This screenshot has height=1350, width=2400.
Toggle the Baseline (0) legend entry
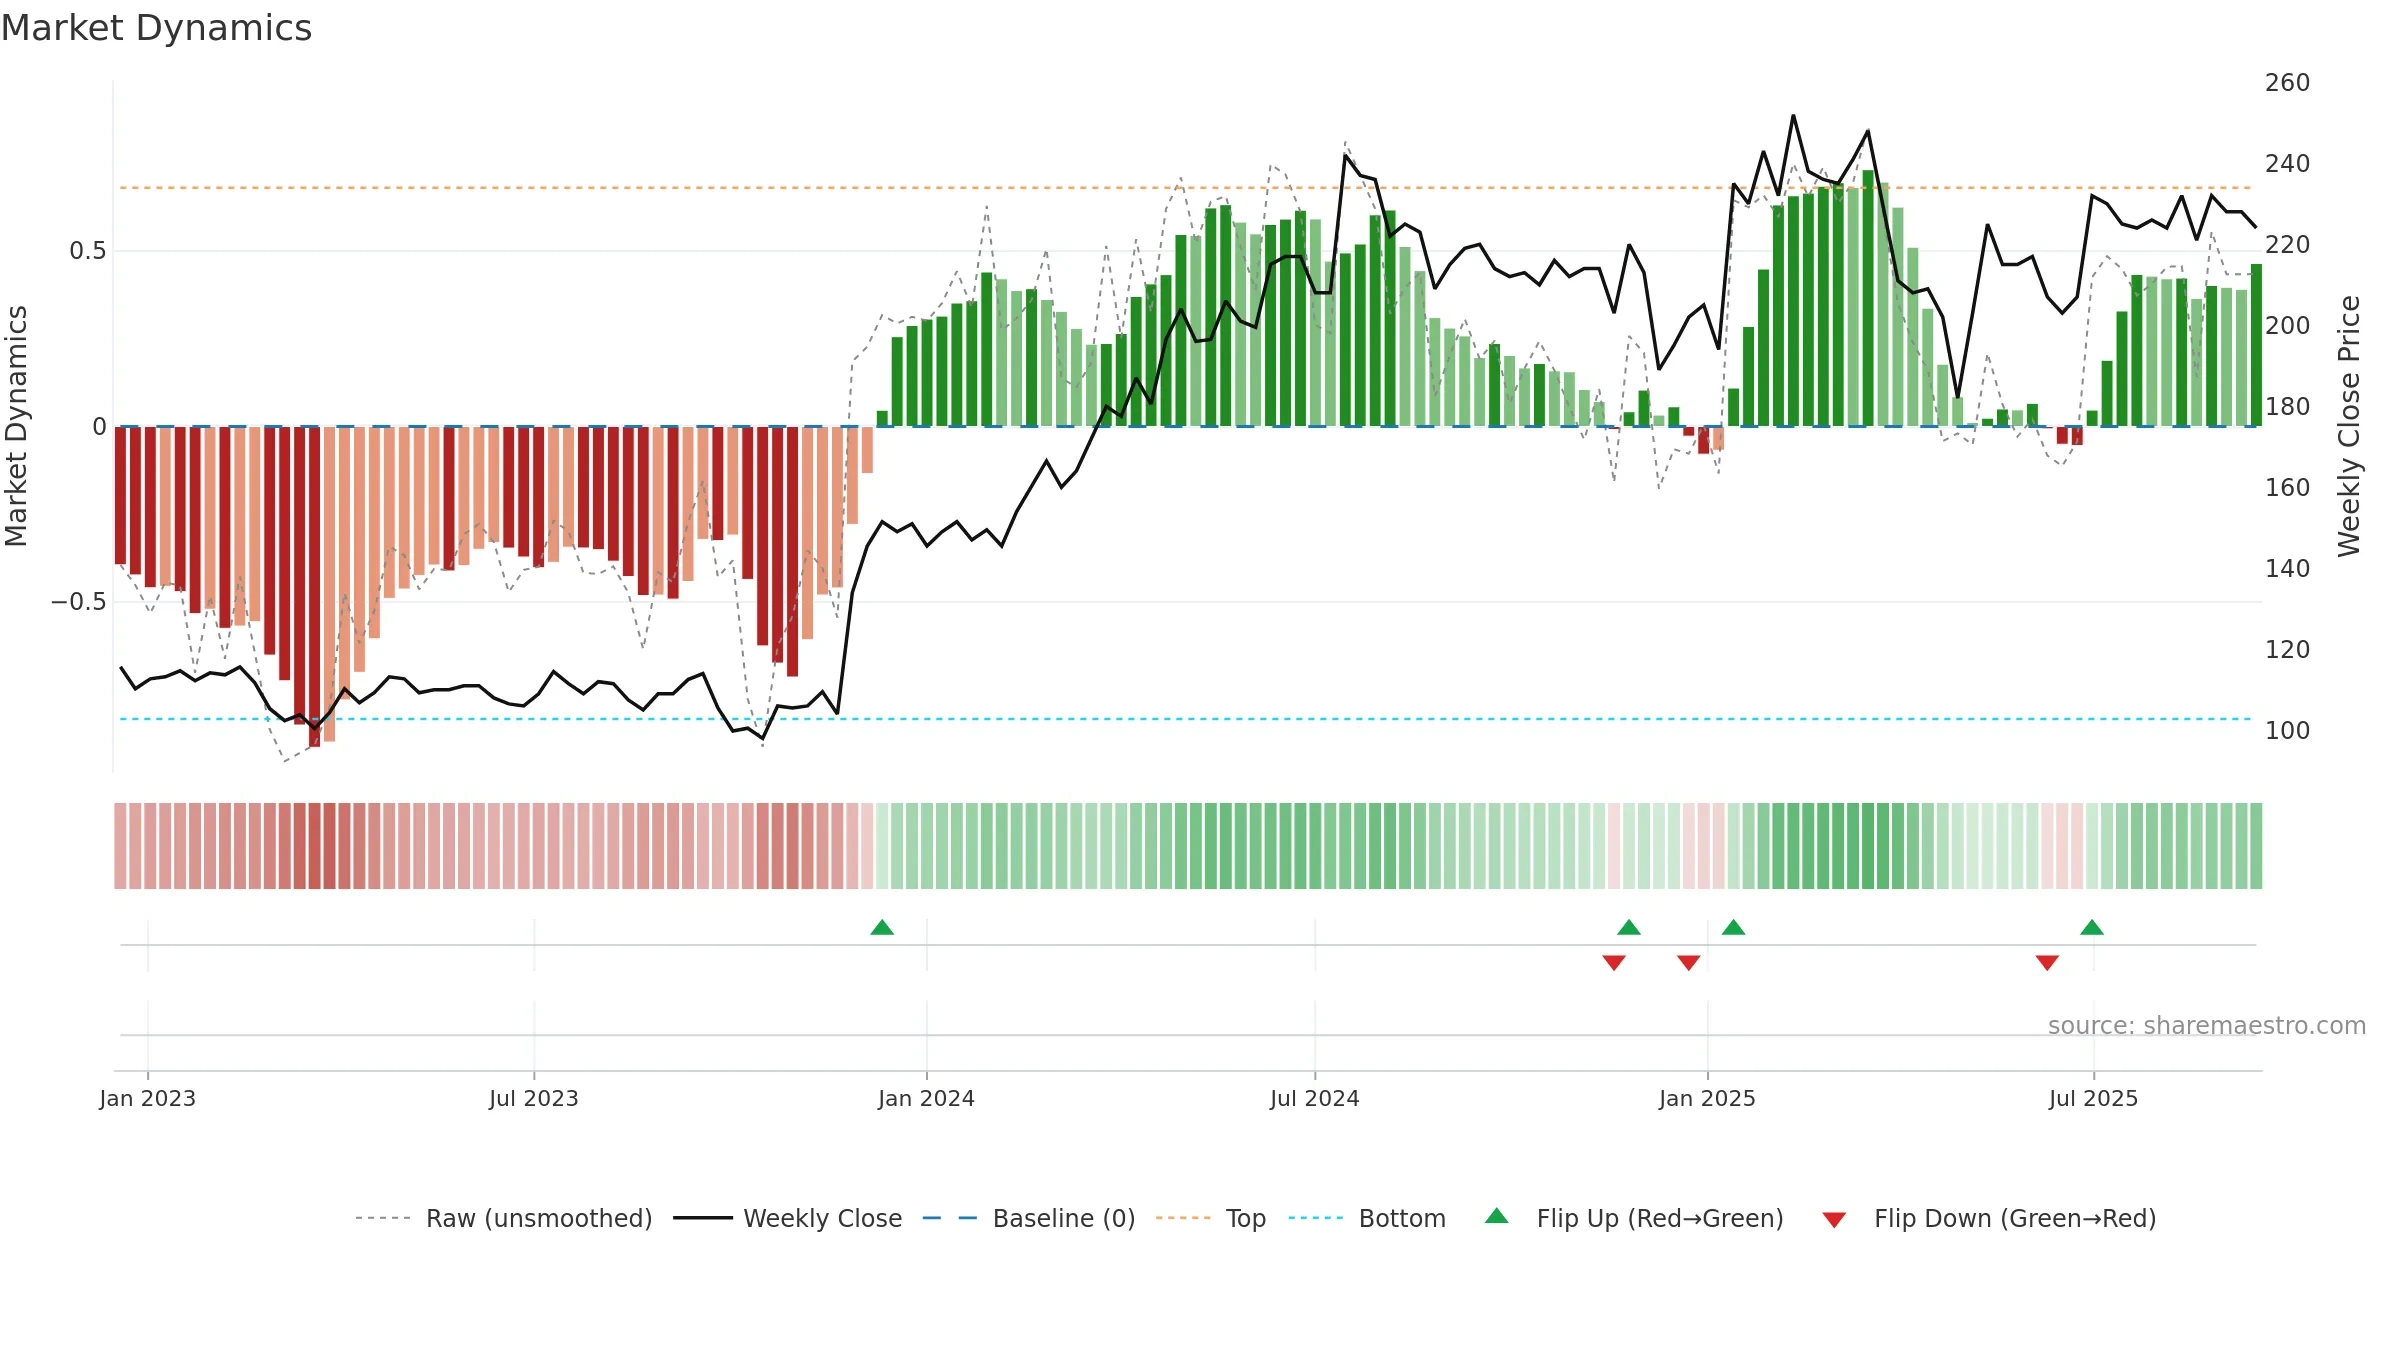[1029, 1218]
